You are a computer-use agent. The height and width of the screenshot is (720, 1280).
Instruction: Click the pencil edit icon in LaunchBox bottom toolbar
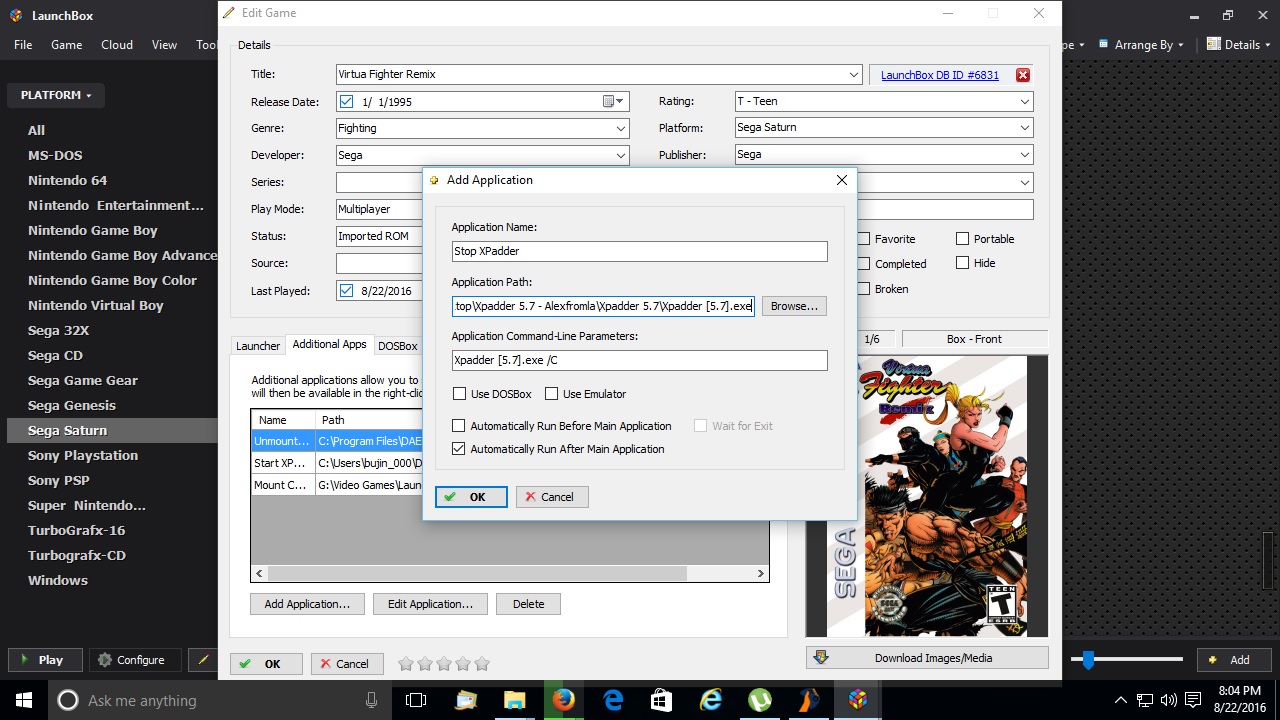point(203,660)
